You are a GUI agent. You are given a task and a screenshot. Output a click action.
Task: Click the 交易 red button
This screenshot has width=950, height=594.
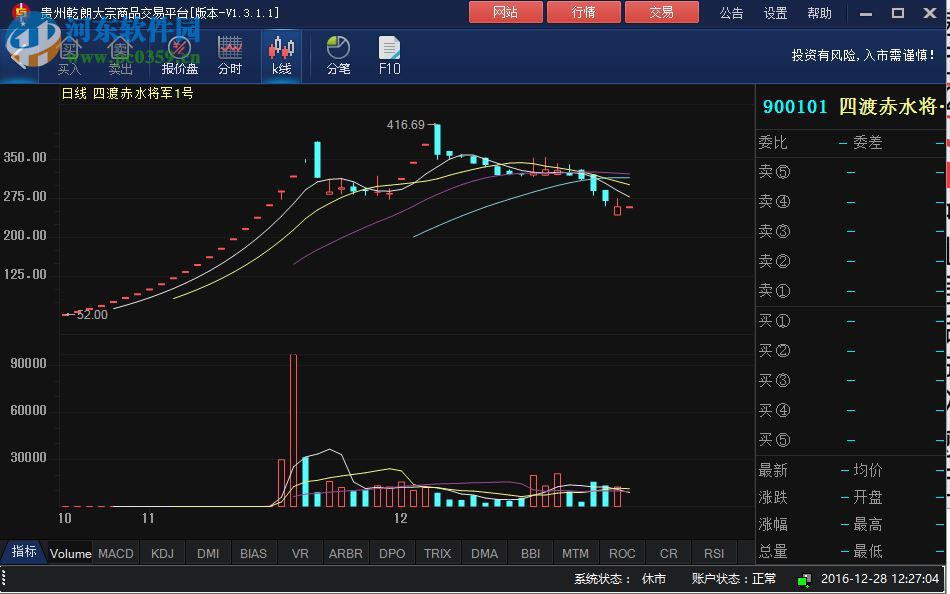coord(662,12)
